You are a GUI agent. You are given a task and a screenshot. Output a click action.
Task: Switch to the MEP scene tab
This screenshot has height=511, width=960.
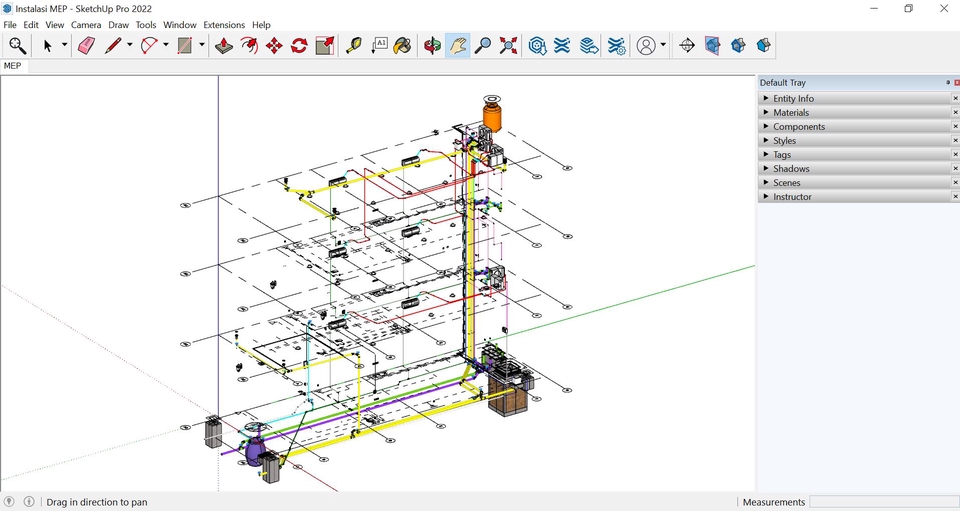(x=12, y=65)
